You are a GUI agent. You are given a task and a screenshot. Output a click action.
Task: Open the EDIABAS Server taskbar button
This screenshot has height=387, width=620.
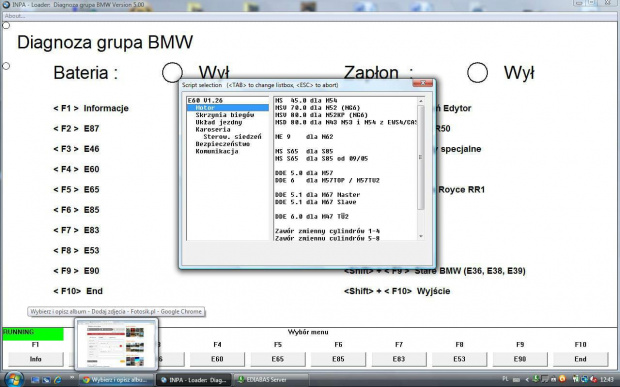click(271, 380)
